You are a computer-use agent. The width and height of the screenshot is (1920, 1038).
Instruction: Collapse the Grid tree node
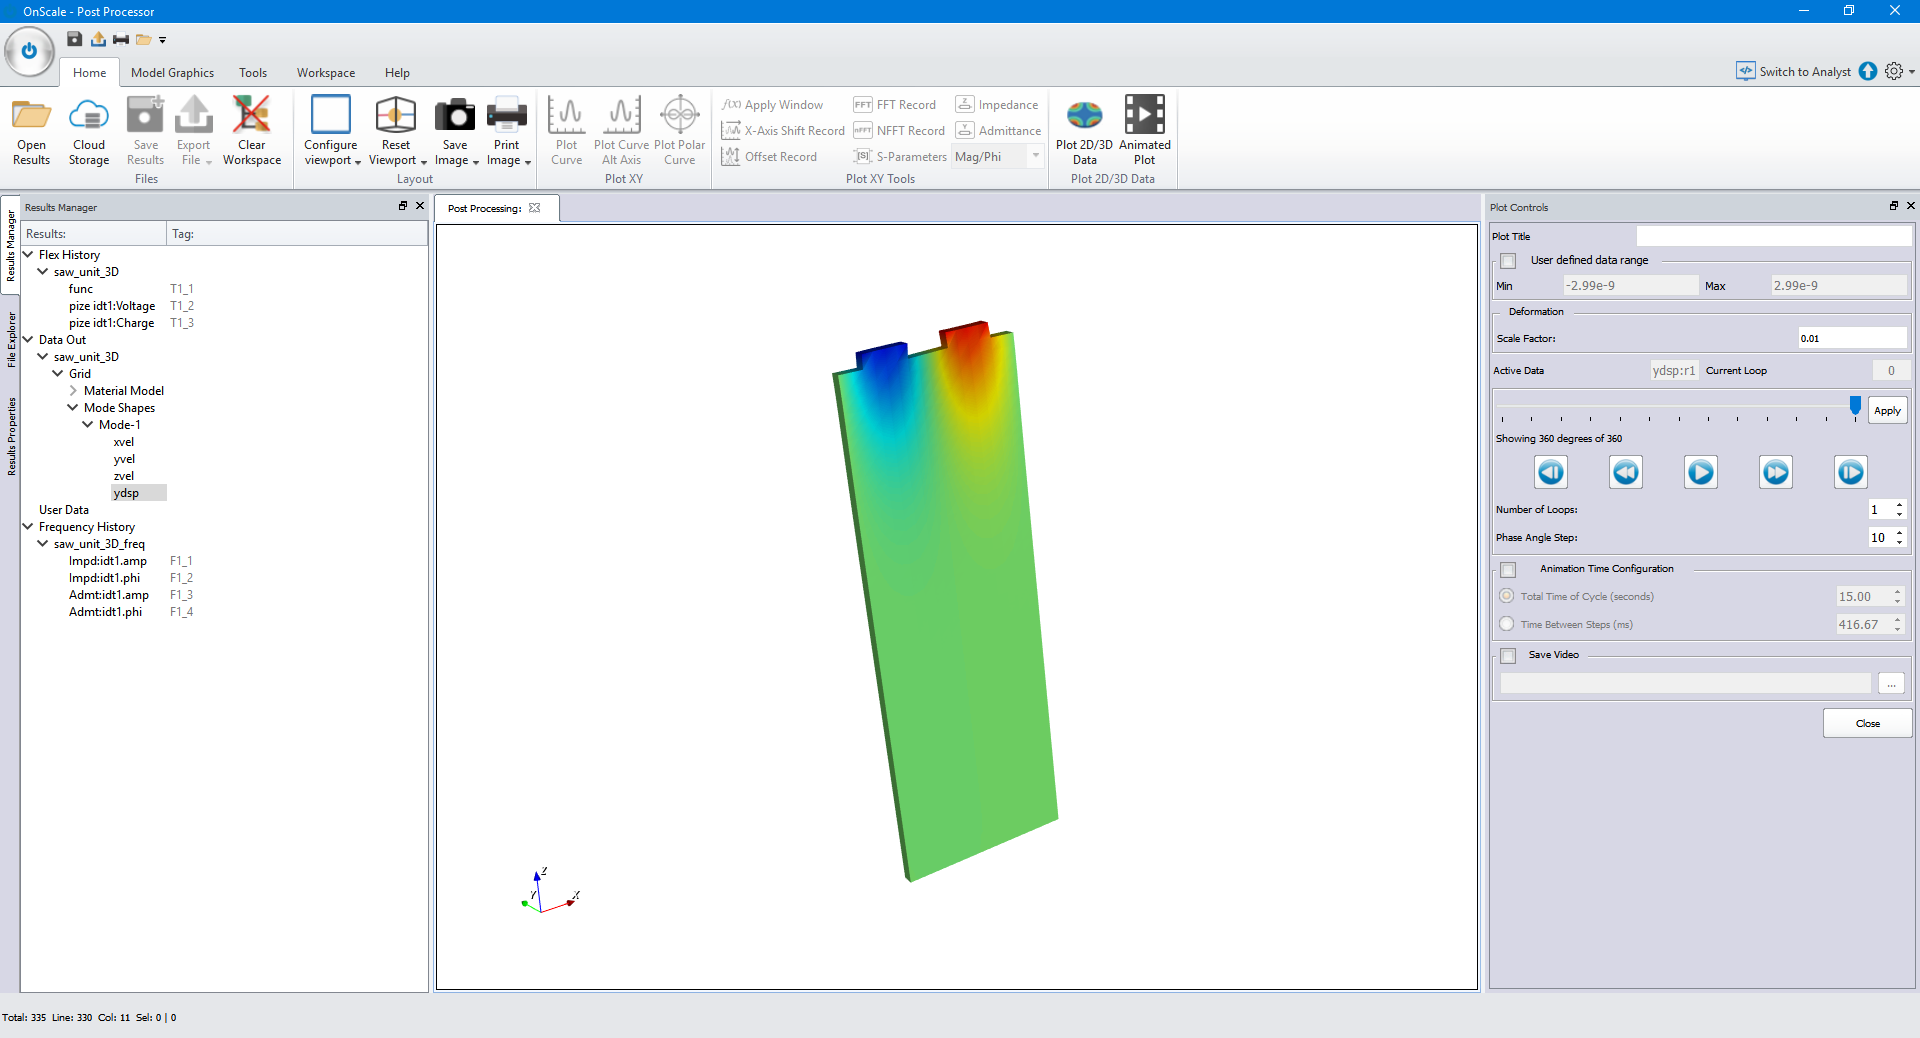click(x=58, y=373)
